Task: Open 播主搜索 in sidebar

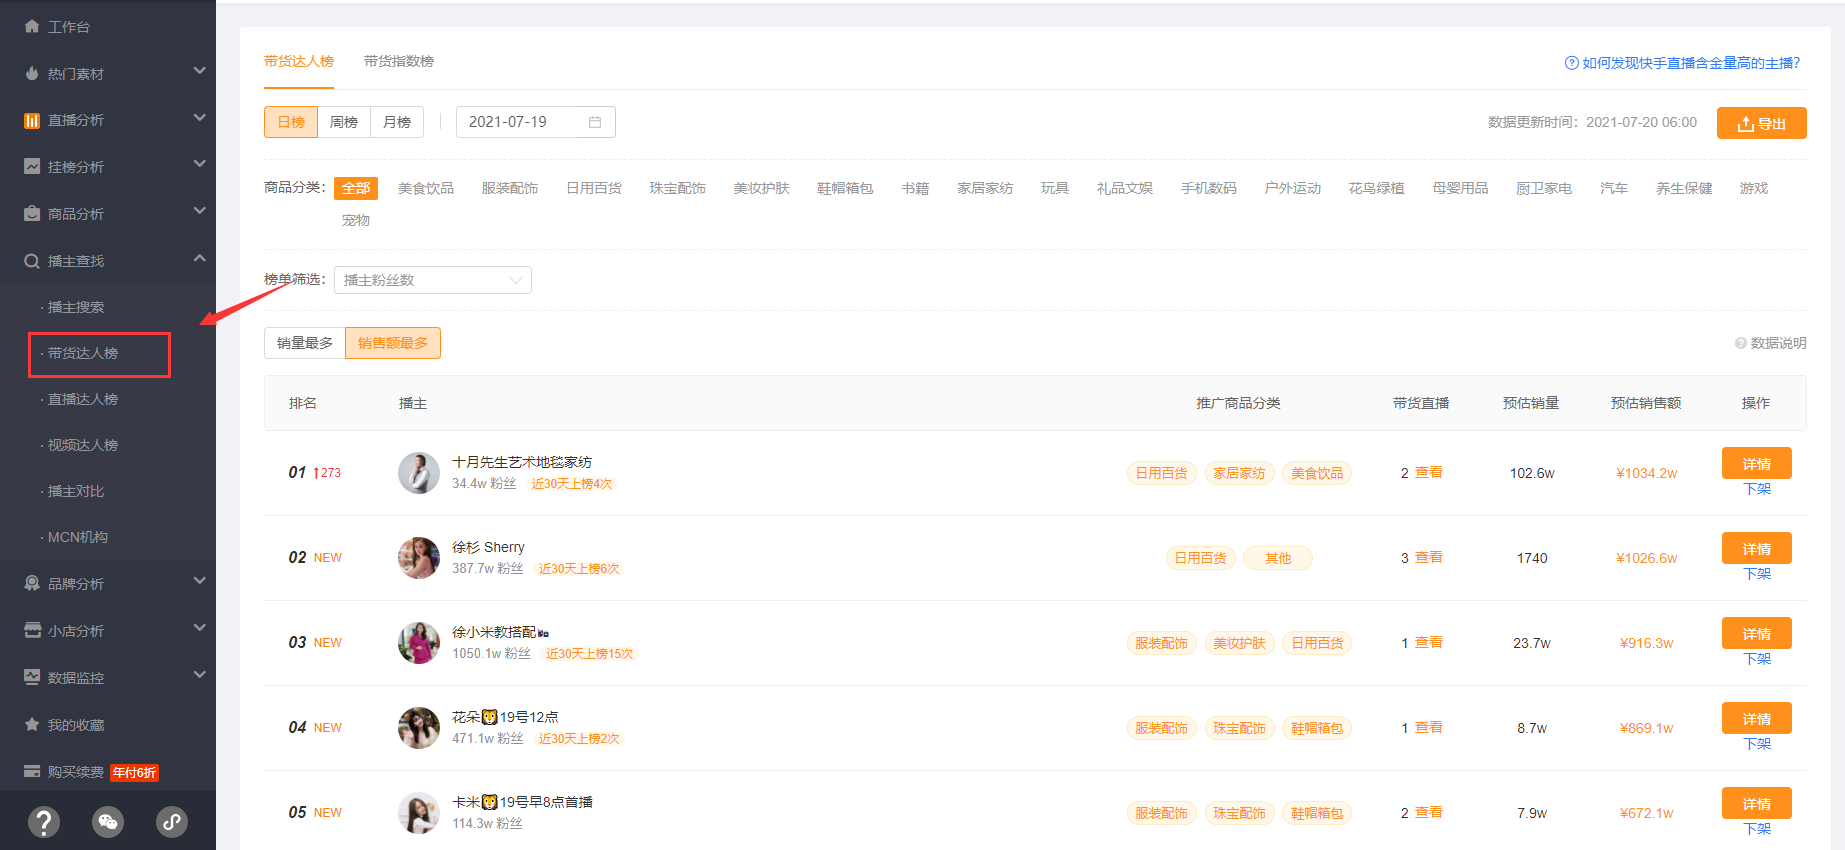Action: click(x=76, y=307)
